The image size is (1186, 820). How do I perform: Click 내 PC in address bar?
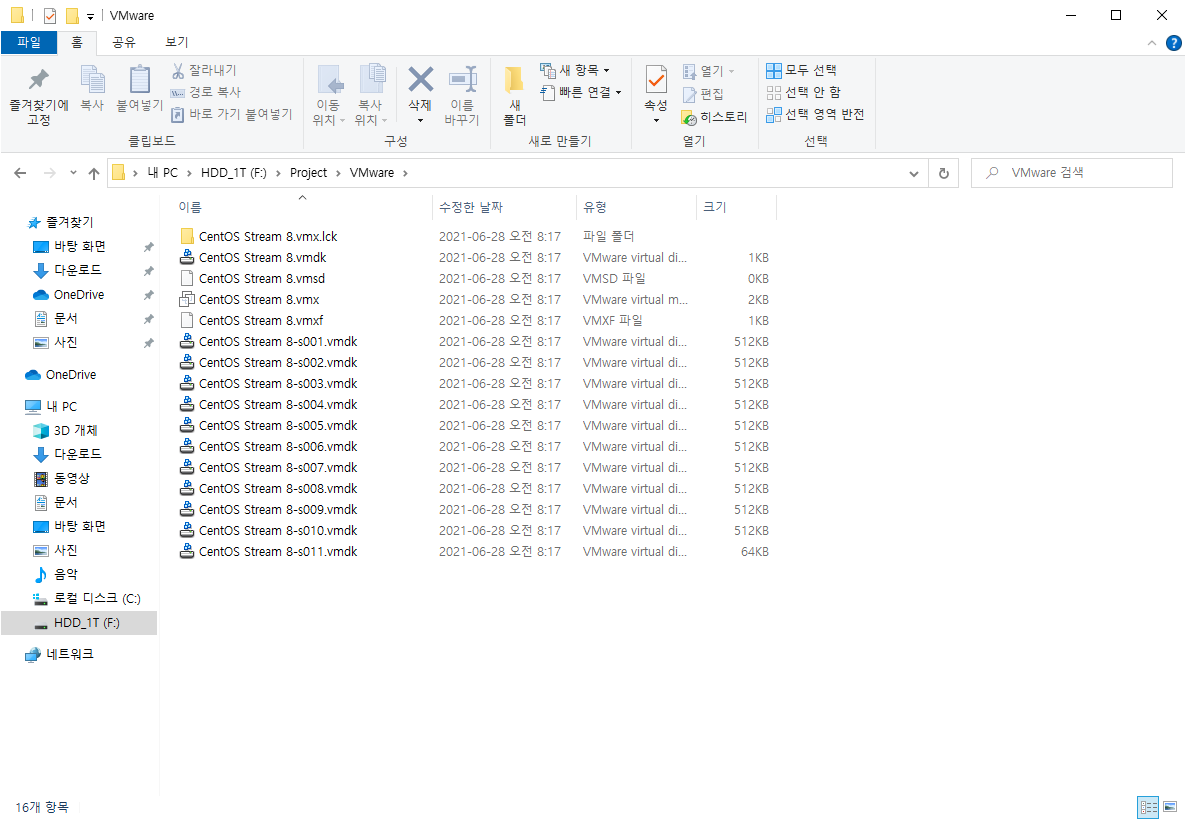point(163,173)
